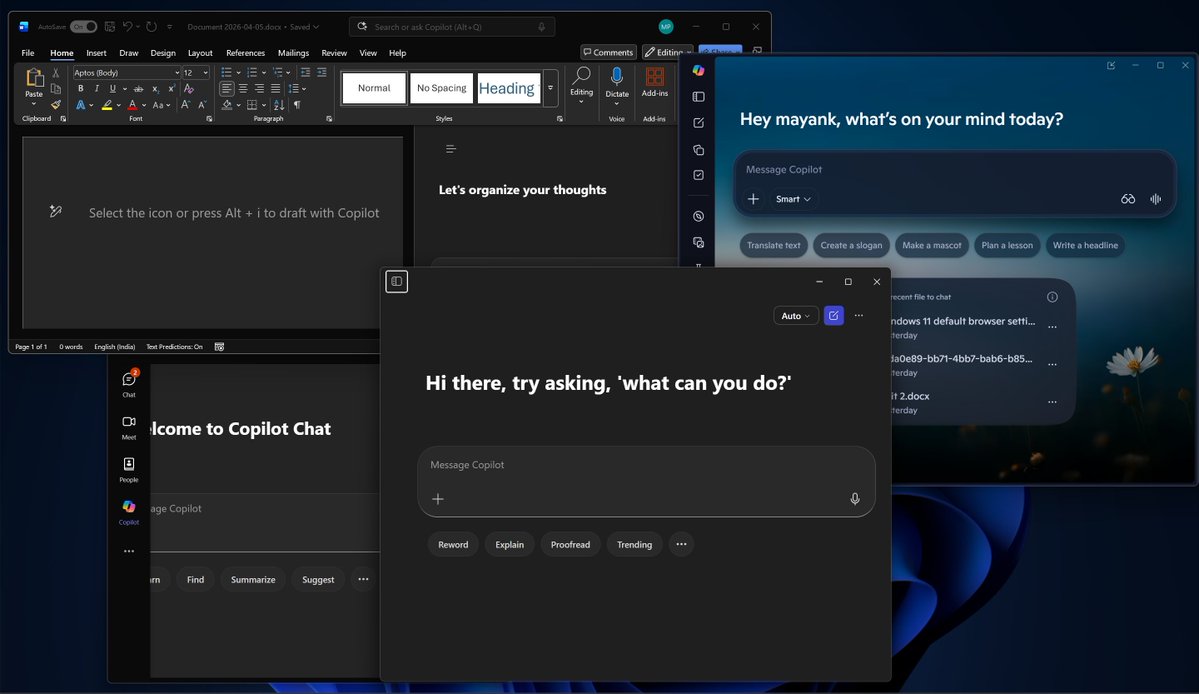Click Align Left icon in Word paragraph group

(227, 89)
